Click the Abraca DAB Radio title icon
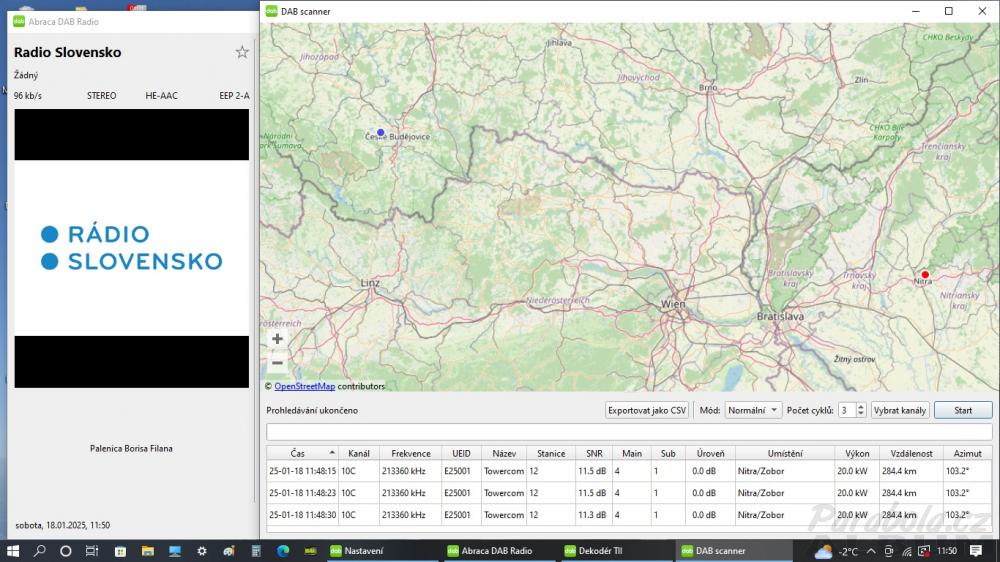The height and width of the screenshot is (562, 1000). click(19, 21)
